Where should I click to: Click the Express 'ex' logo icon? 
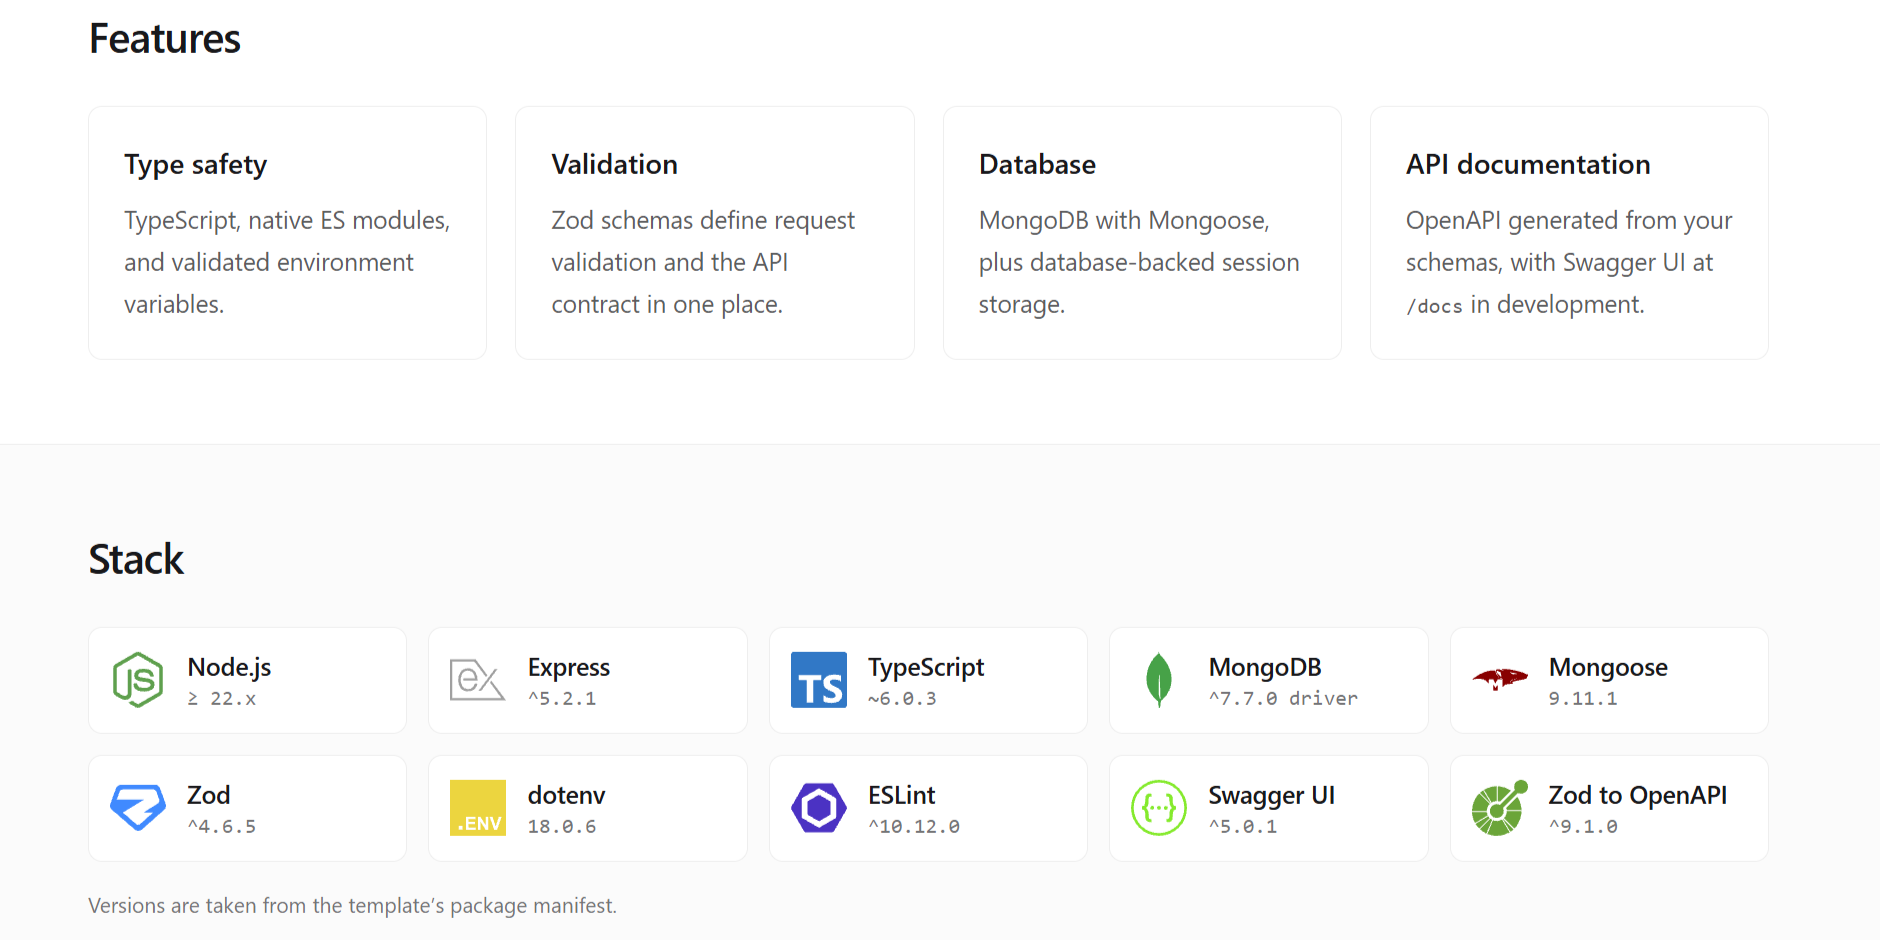click(477, 680)
